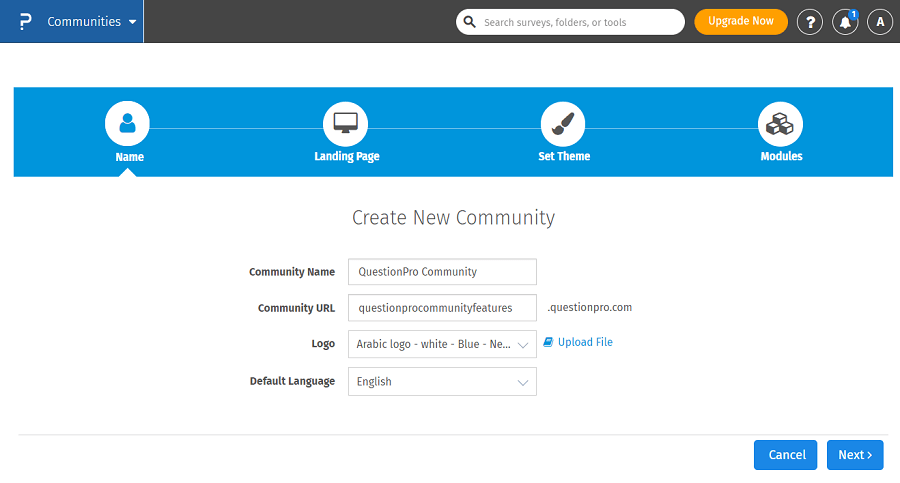Edit the Community Name text field

[x=442, y=272]
